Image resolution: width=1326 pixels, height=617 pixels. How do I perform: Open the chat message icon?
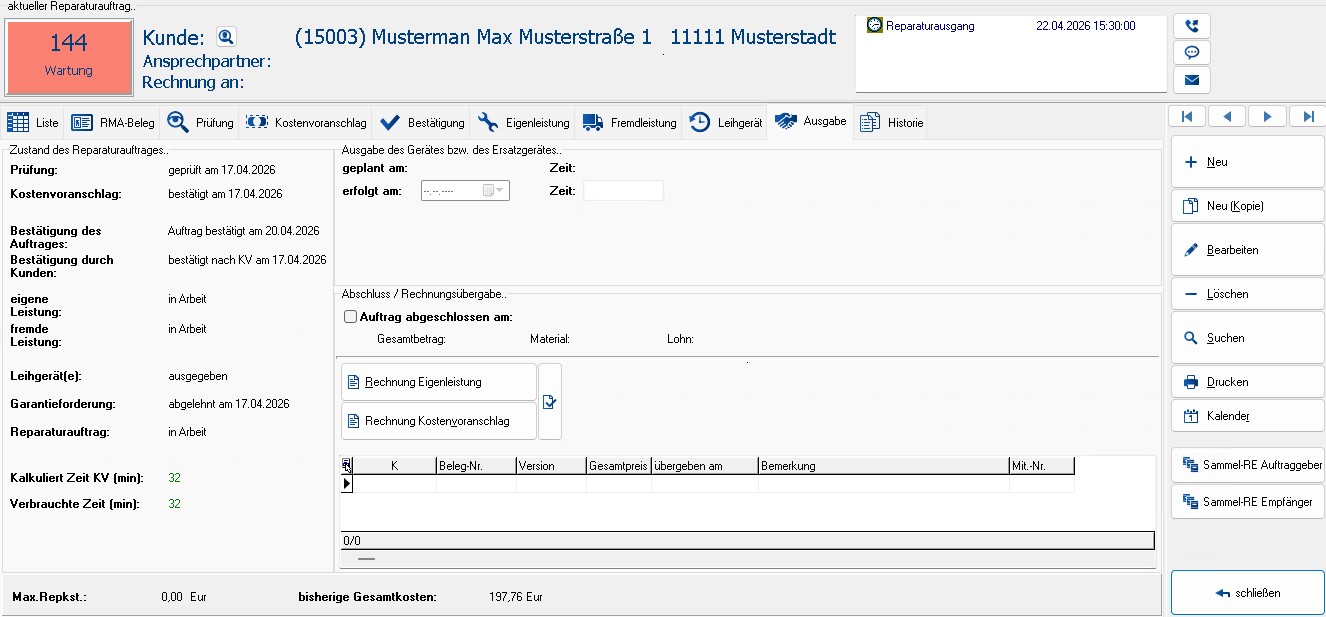1191,53
